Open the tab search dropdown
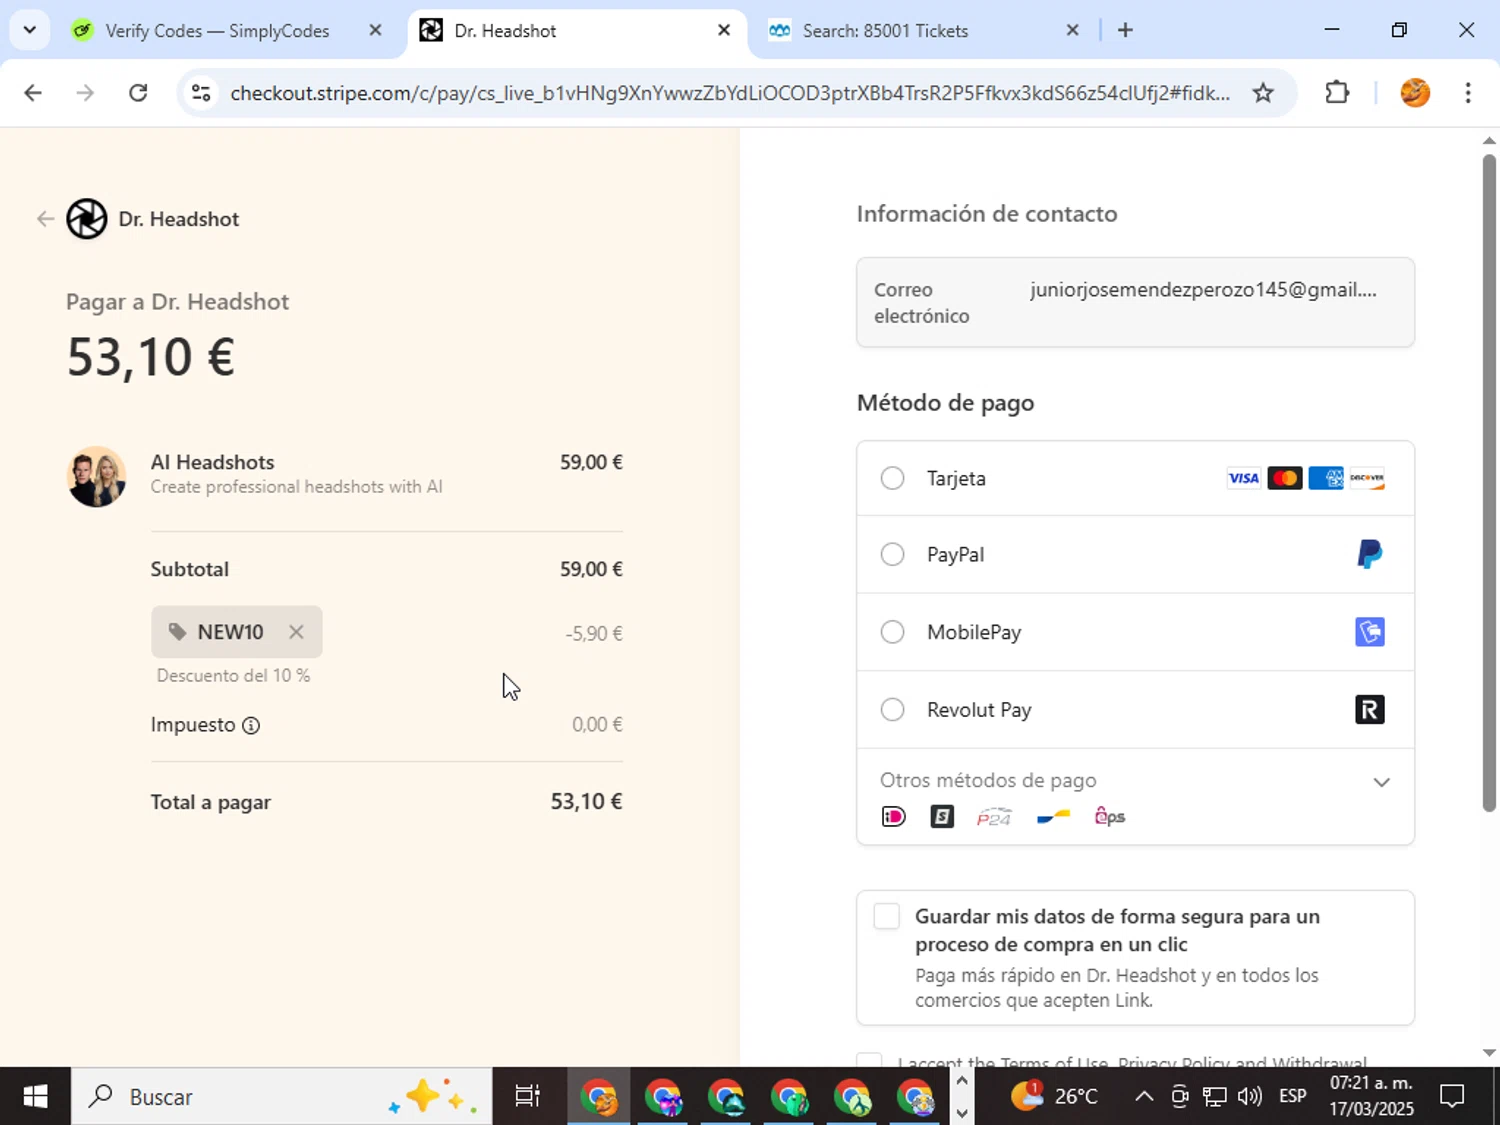 [29, 30]
